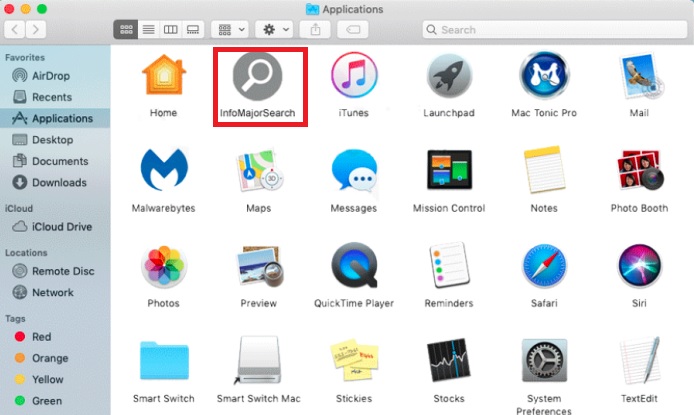This screenshot has height=415, width=694.
Task: Filter by the Green tag
Action: click(55, 401)
